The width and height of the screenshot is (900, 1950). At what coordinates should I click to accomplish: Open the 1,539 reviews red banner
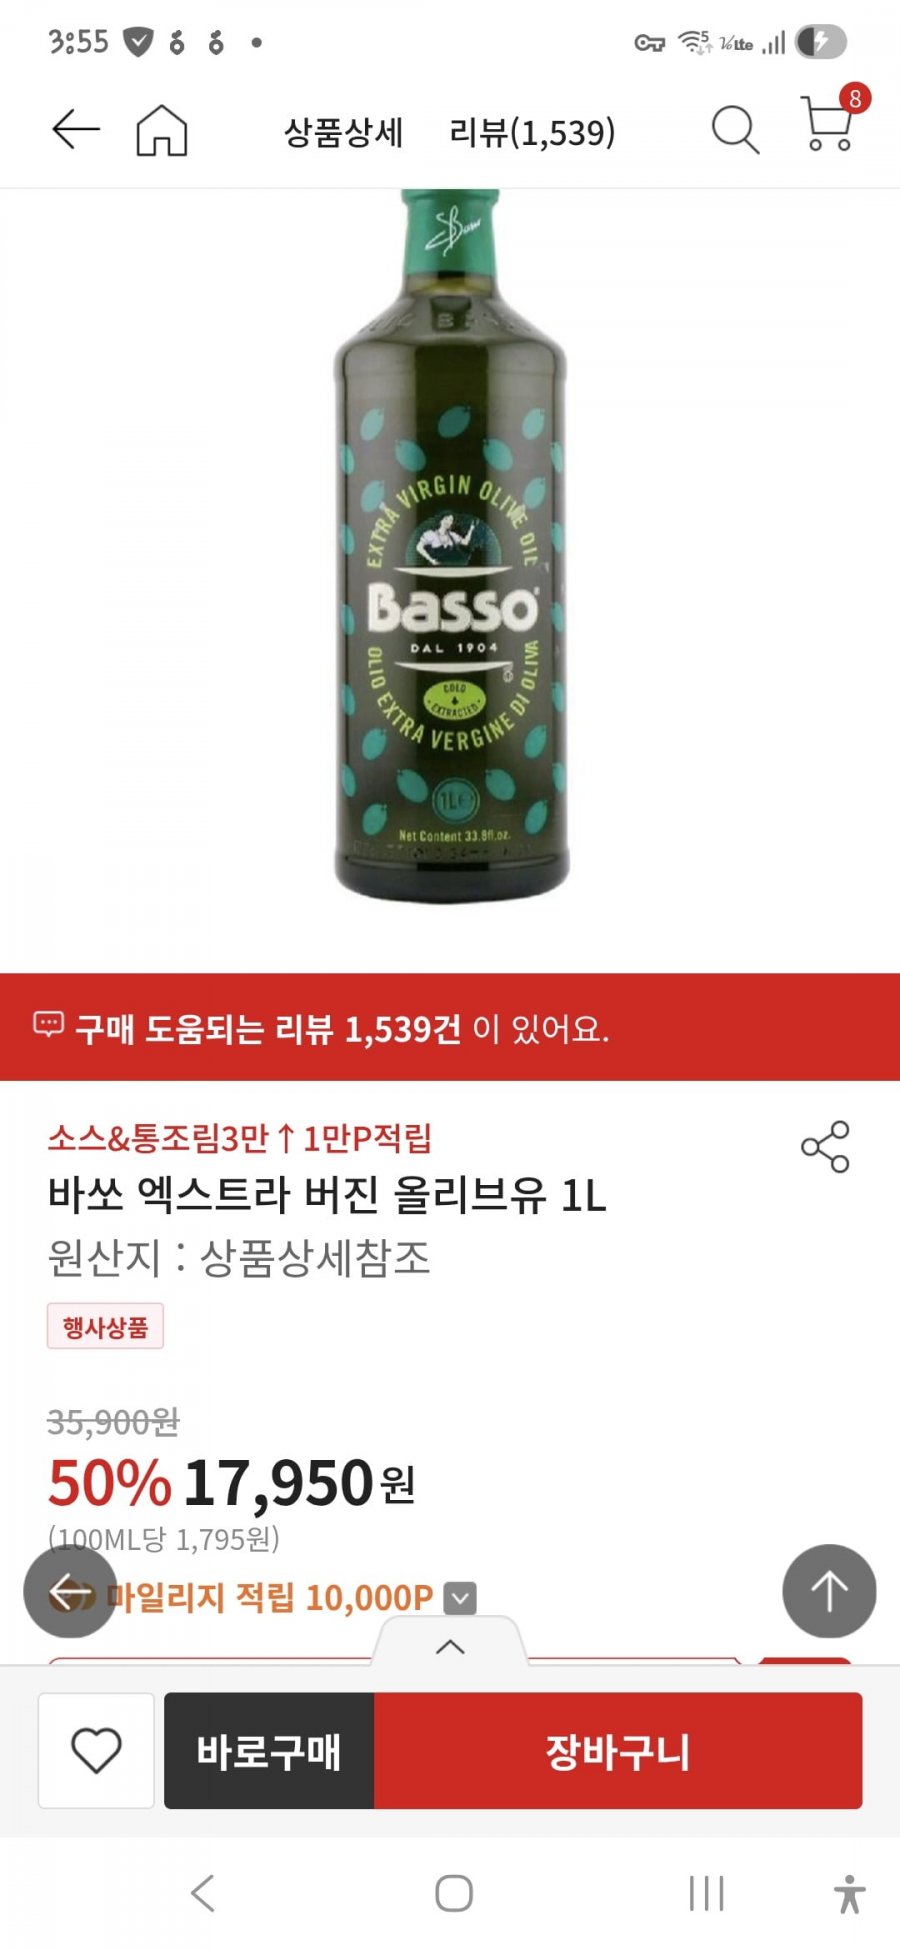(x=450, y=1027)
